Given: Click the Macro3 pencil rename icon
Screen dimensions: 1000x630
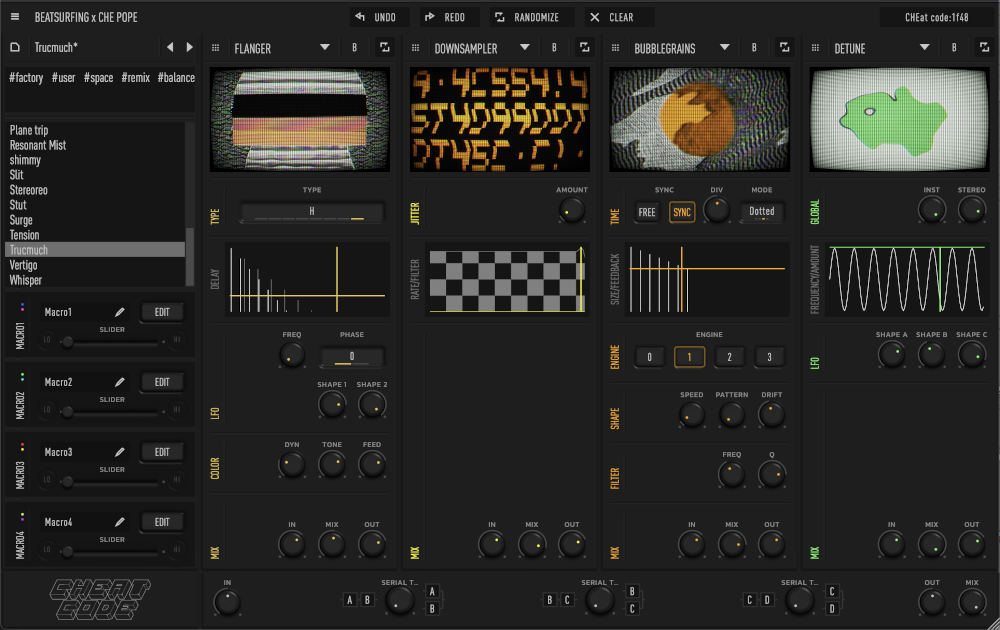Looking at the screenshot, I should tap(120, 452).
